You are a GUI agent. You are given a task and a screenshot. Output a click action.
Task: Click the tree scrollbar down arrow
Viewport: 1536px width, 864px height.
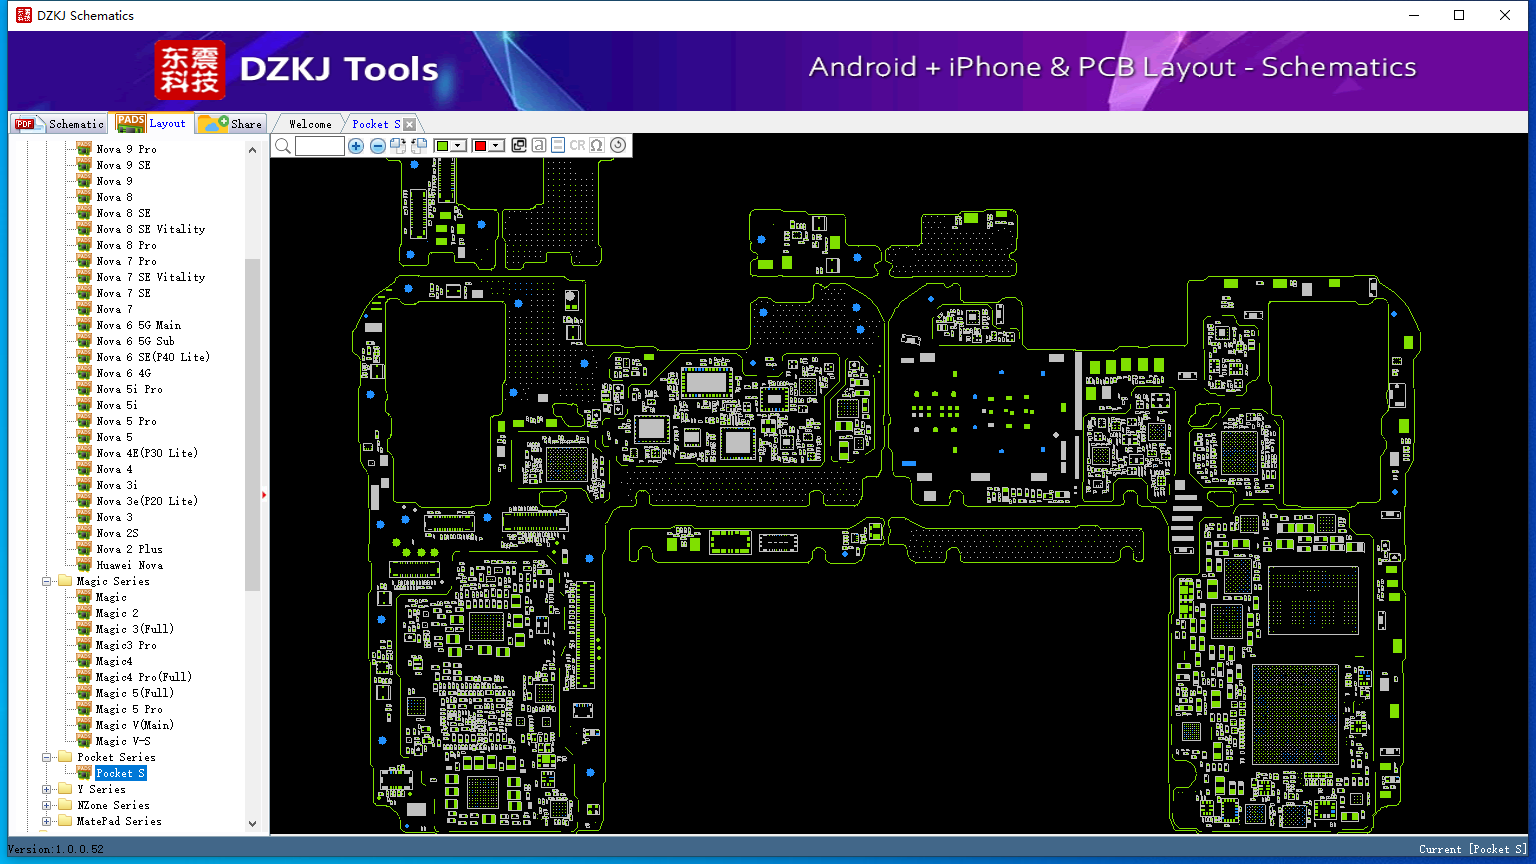click(x=252, y=824)
